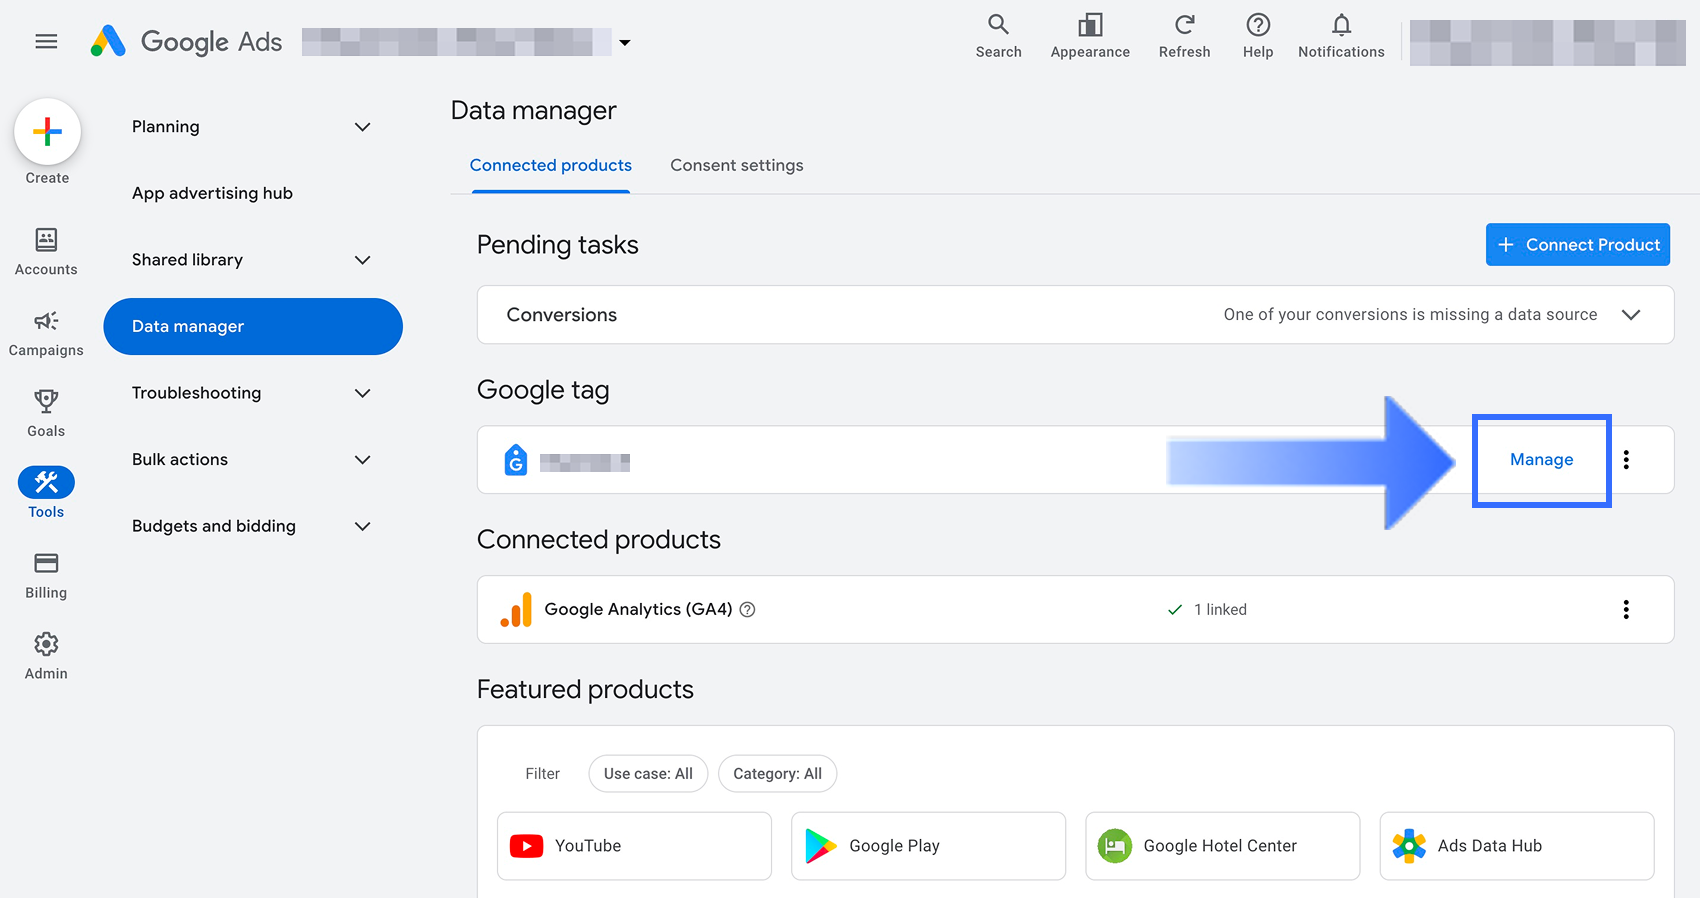Image resolution: width=1700 pixels, height=898 pixels.
Task: Click the Create plus button
Action: (47, 132)
